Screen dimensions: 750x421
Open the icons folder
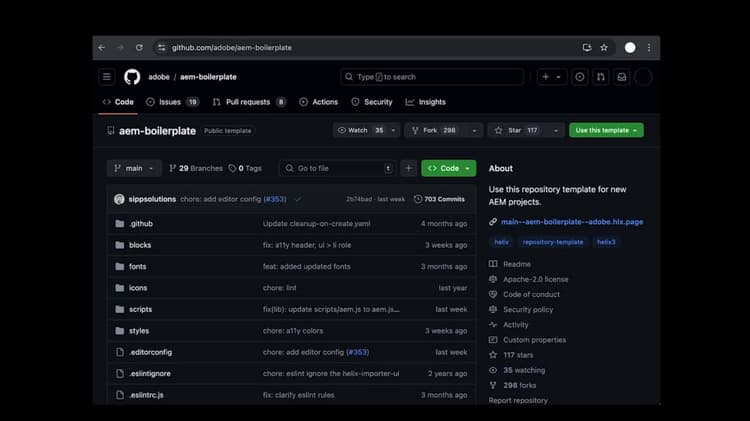[138, 288]
